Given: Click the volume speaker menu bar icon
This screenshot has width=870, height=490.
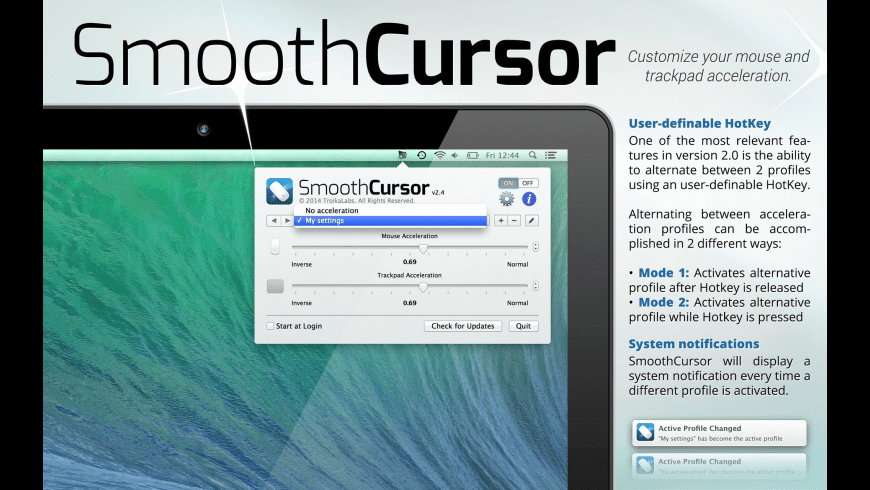Looking at the screenshot, I should pos(455,155).
